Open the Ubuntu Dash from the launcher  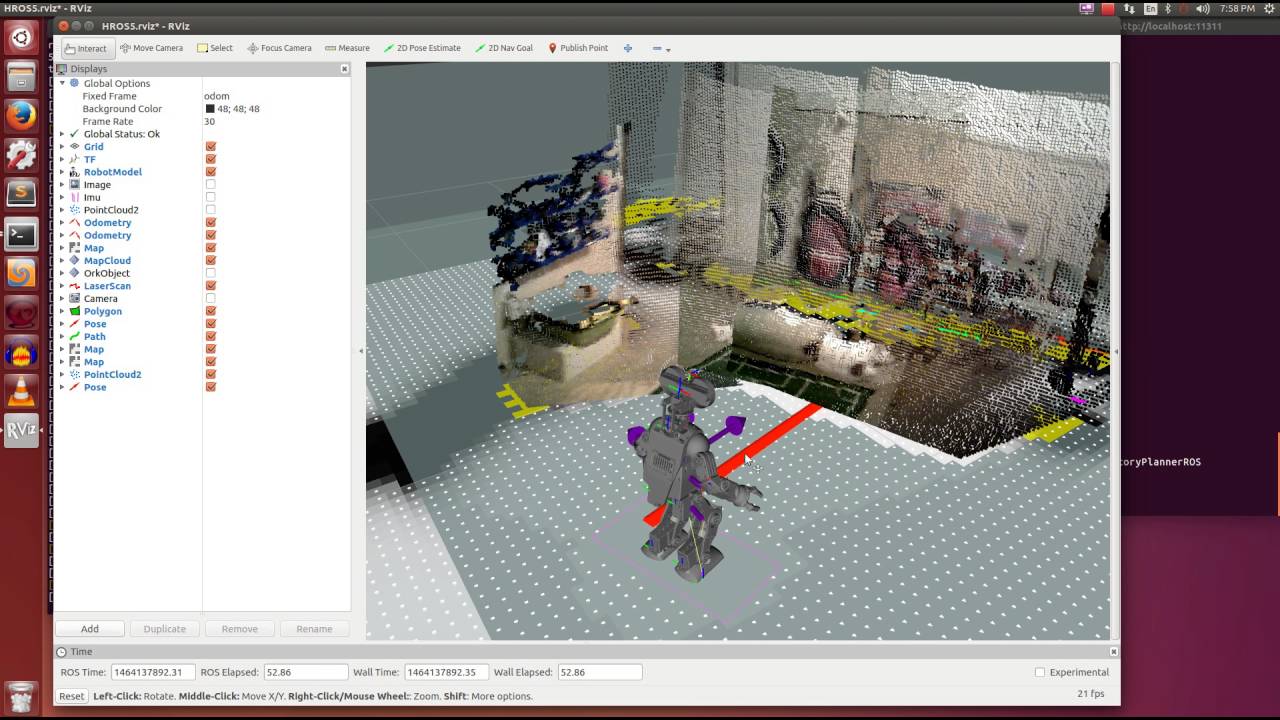click(21, 38)
